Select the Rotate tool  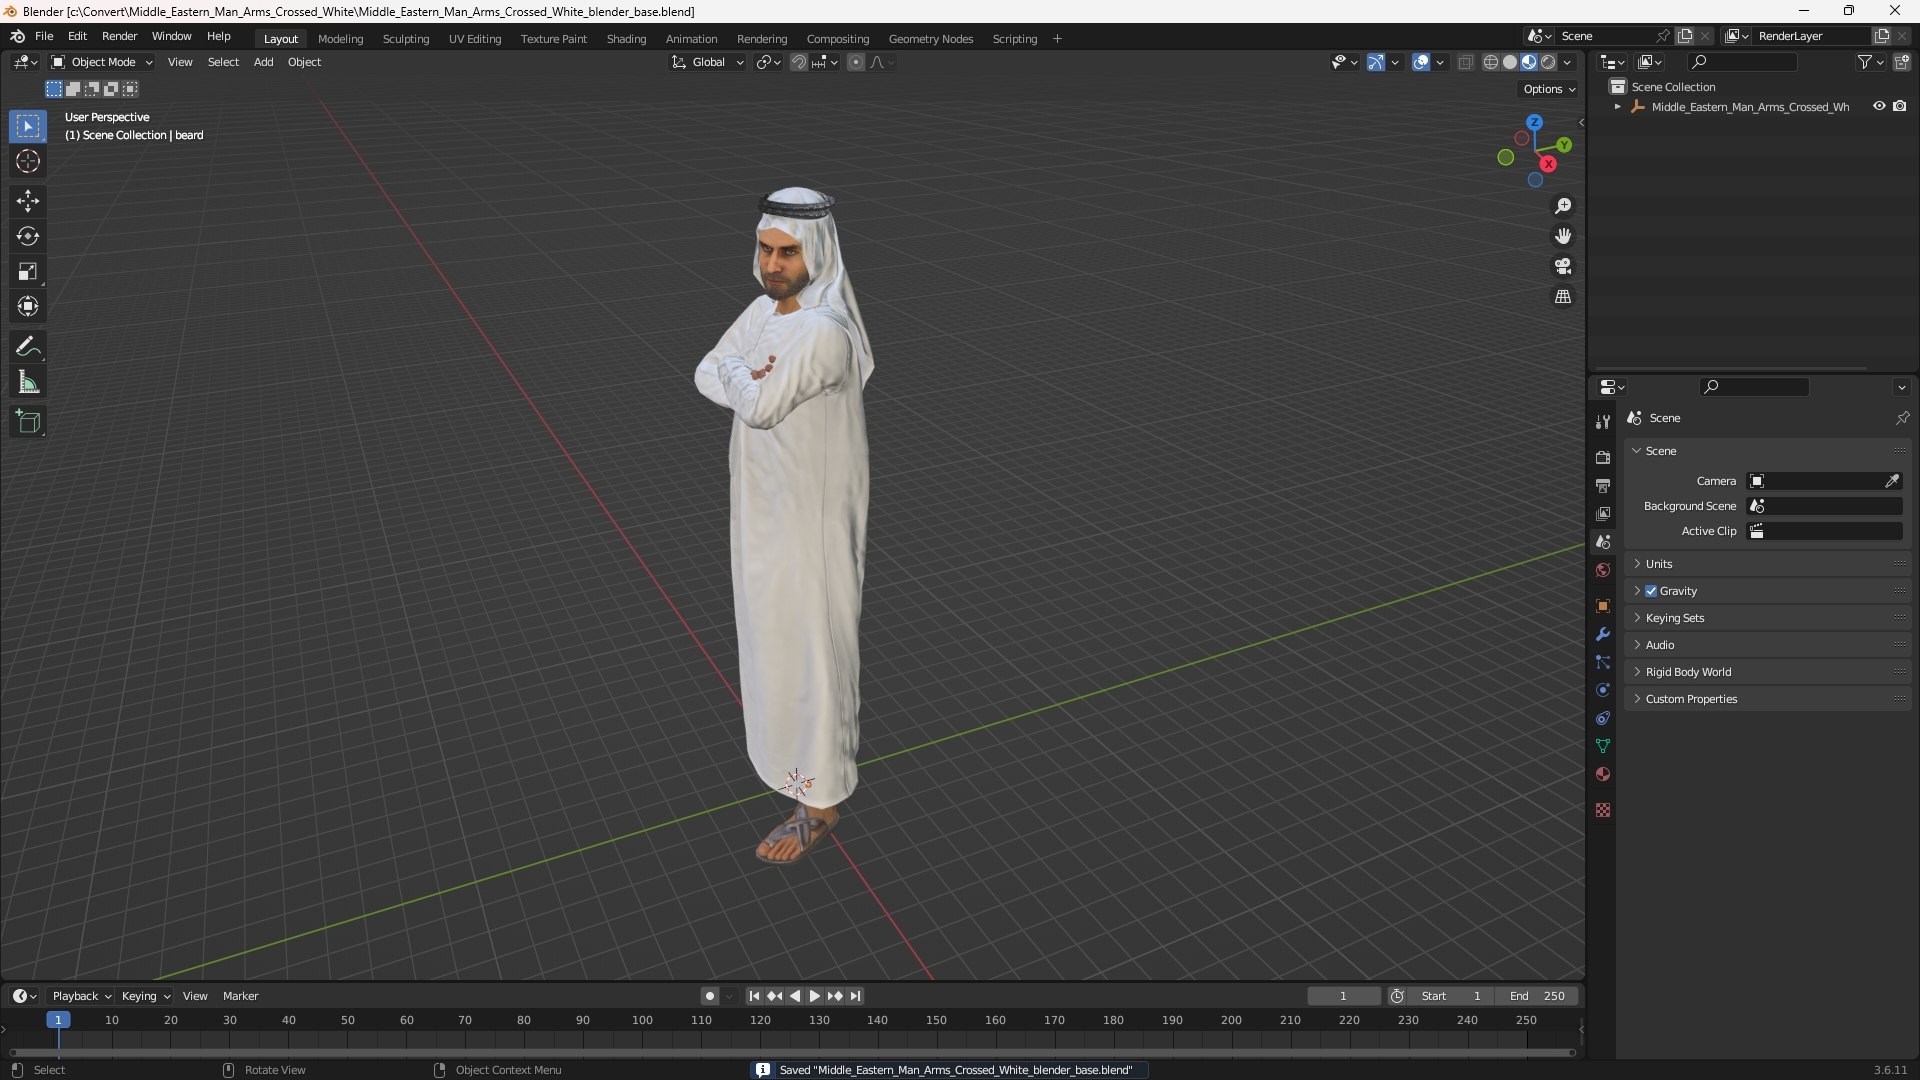point(28,236)
